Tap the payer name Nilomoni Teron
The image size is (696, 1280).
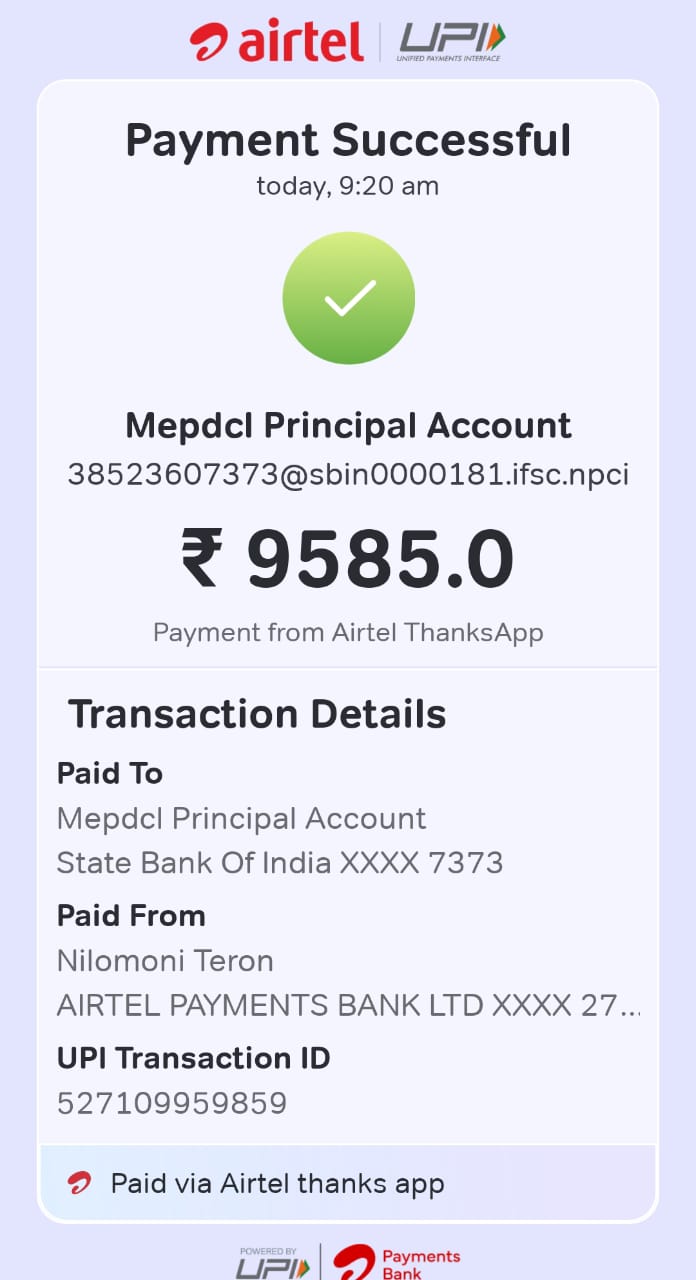[x=165, y=961]
